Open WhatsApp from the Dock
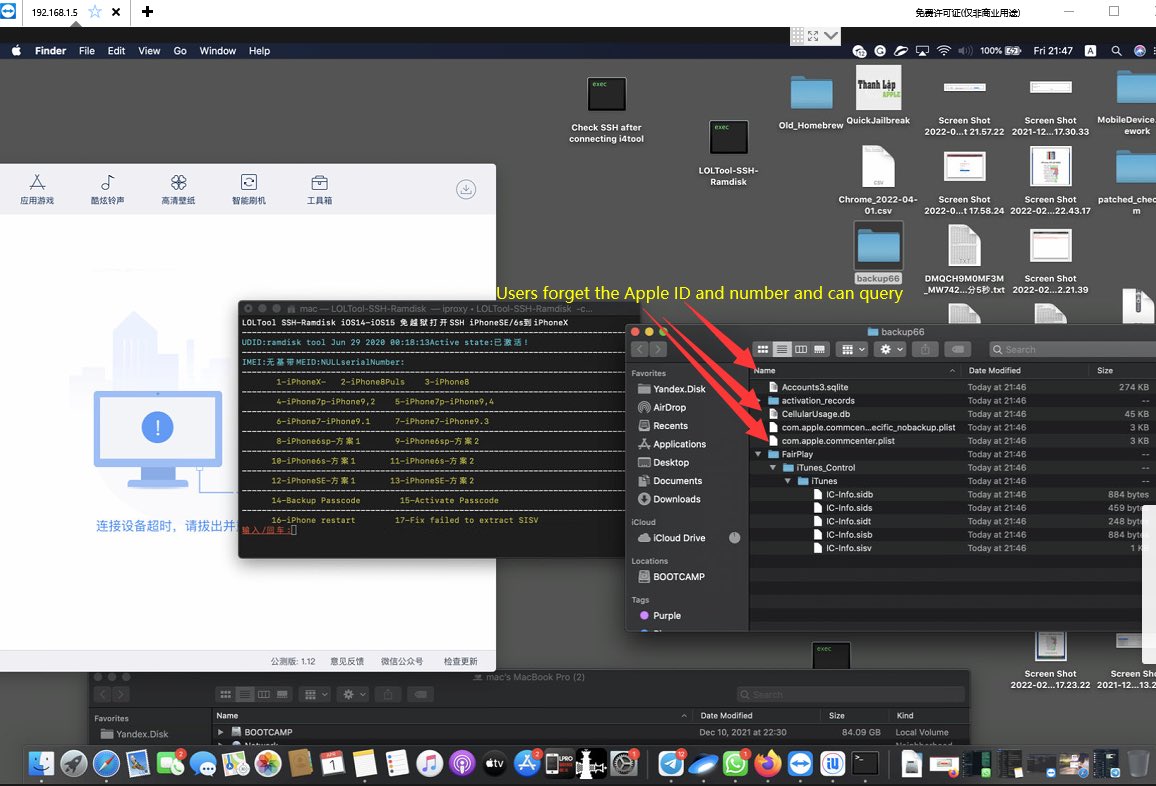The height and width of the screenshot is (786, 1156). 735,764
